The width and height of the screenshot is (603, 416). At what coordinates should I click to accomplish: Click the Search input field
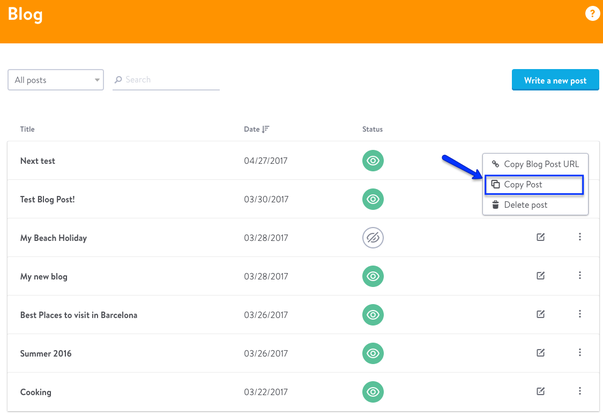point(166,80)
